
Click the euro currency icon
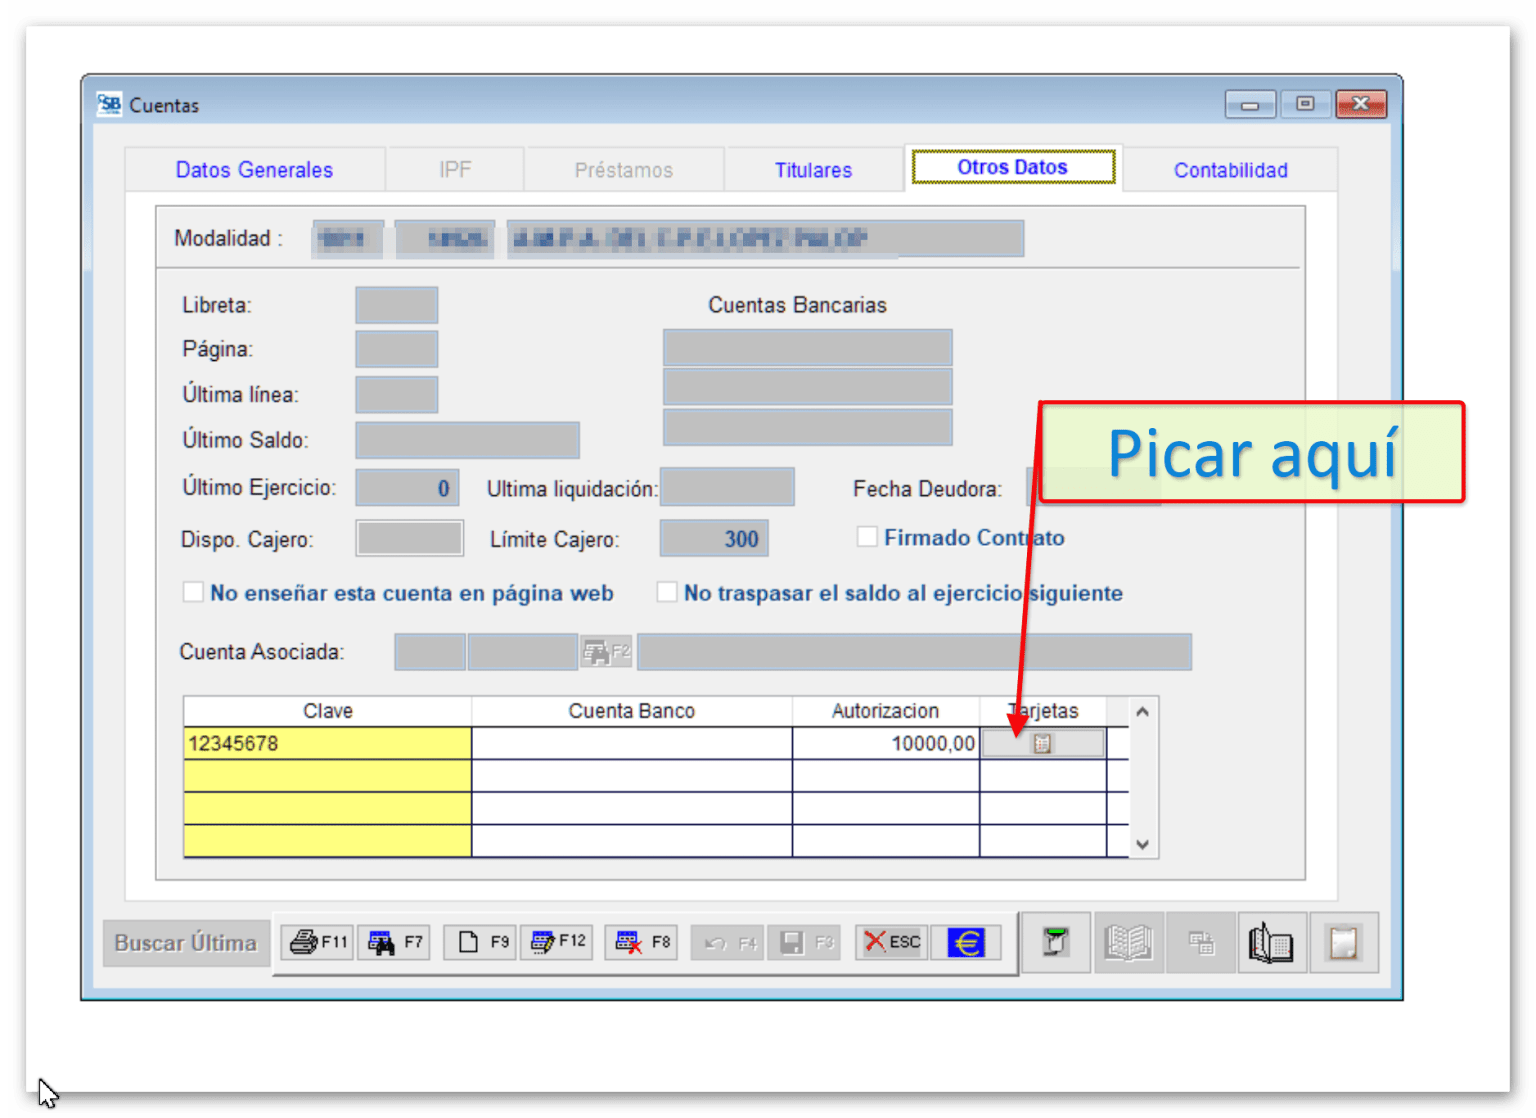(x=965, y=942)
